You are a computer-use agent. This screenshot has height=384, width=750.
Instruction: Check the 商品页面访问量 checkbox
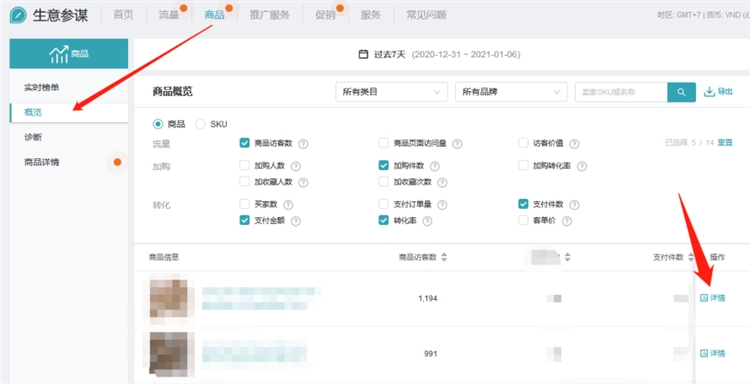[x=384, y=143]
